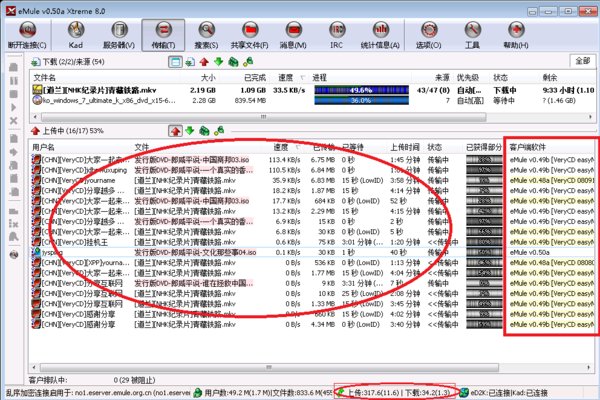Click known clients icon in uploads header
This screenshot has height=400, width=600.
[219, 131]
